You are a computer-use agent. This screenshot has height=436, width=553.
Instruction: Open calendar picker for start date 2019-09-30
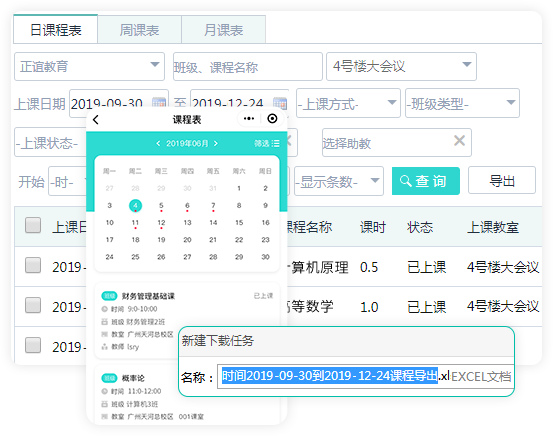tap(159, 103)
